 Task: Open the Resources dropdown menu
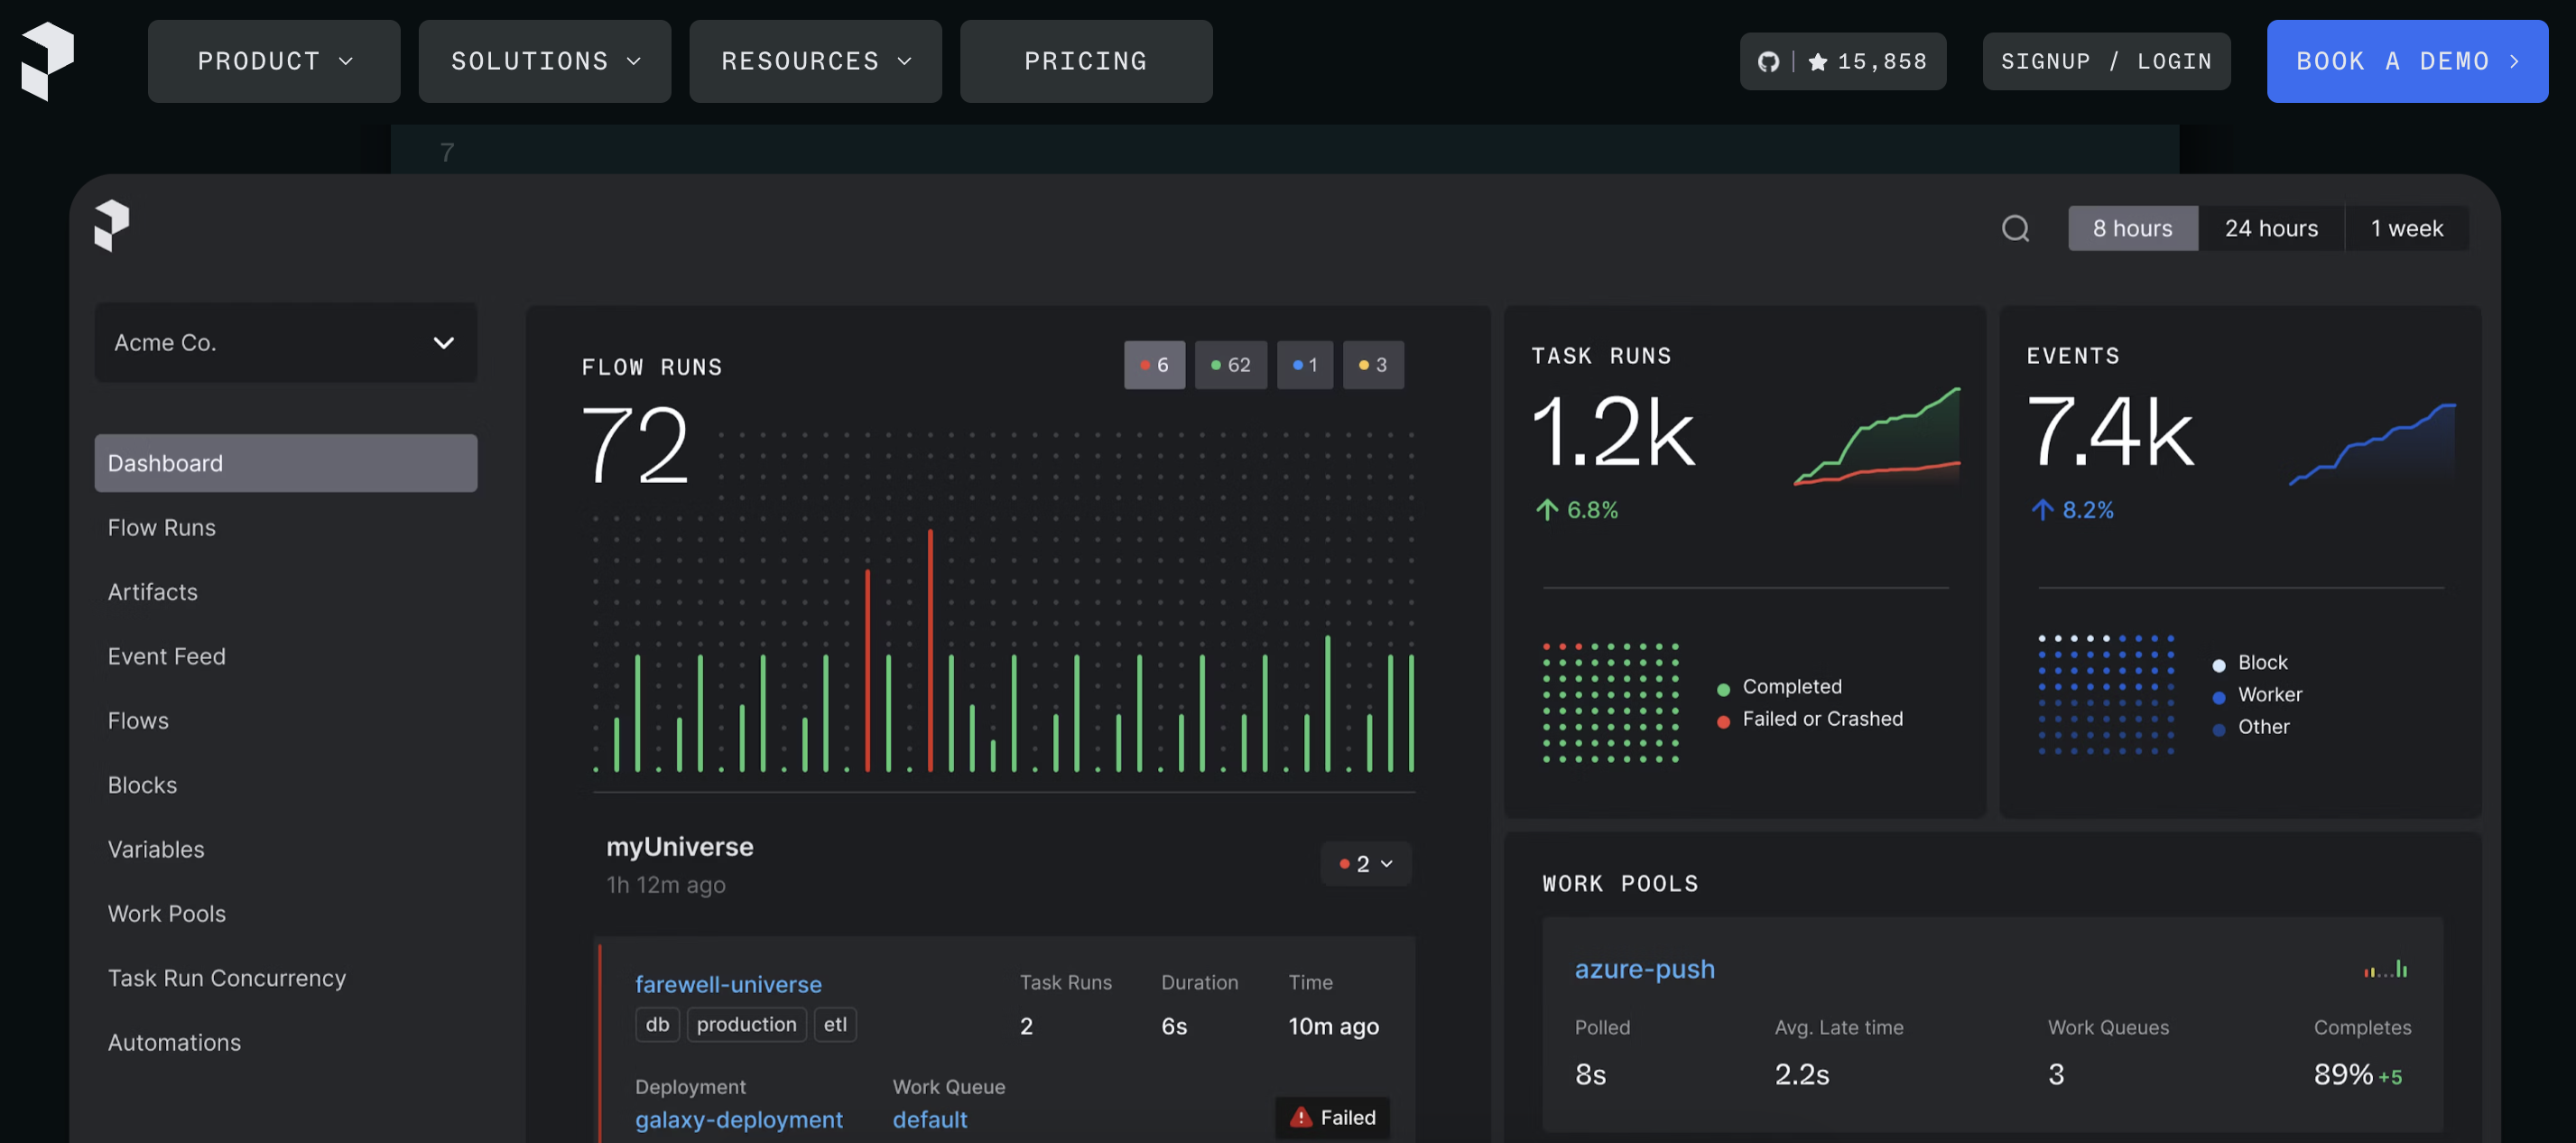815,61
